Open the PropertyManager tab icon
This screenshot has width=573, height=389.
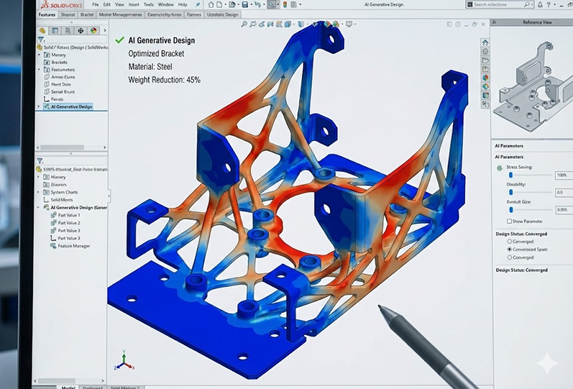pos(55,30)
